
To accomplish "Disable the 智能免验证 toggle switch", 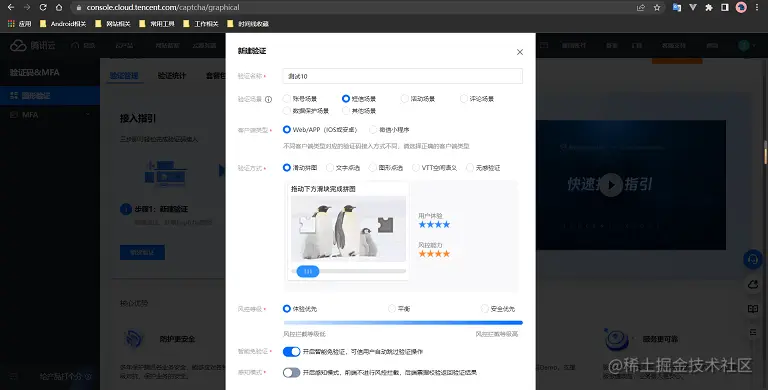I will tap(291, 352).
